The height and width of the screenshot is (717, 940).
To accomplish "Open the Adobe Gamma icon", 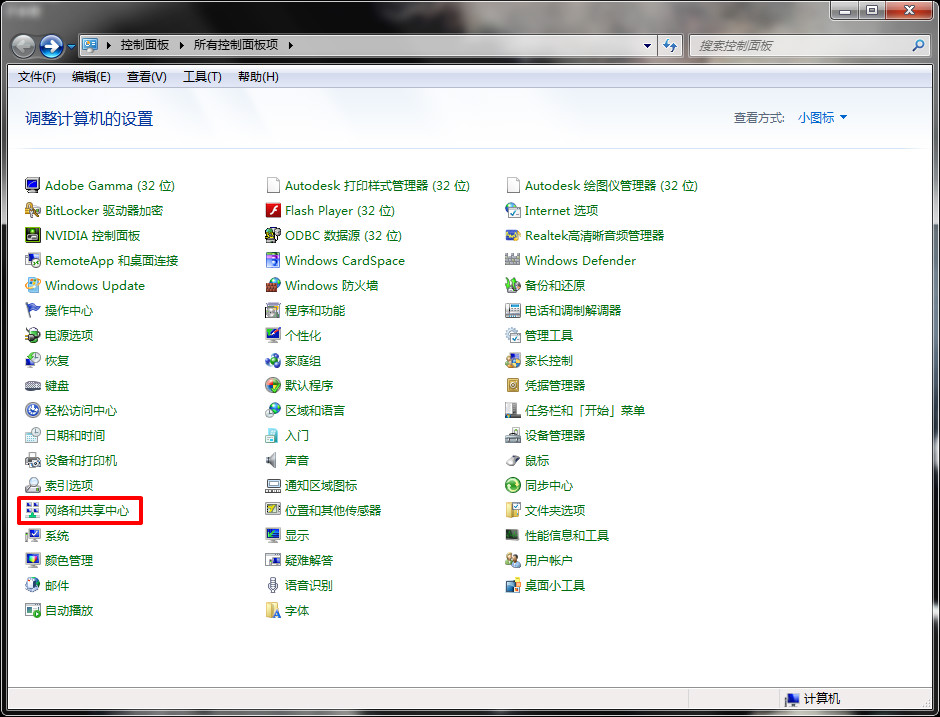I will (32, 185).
